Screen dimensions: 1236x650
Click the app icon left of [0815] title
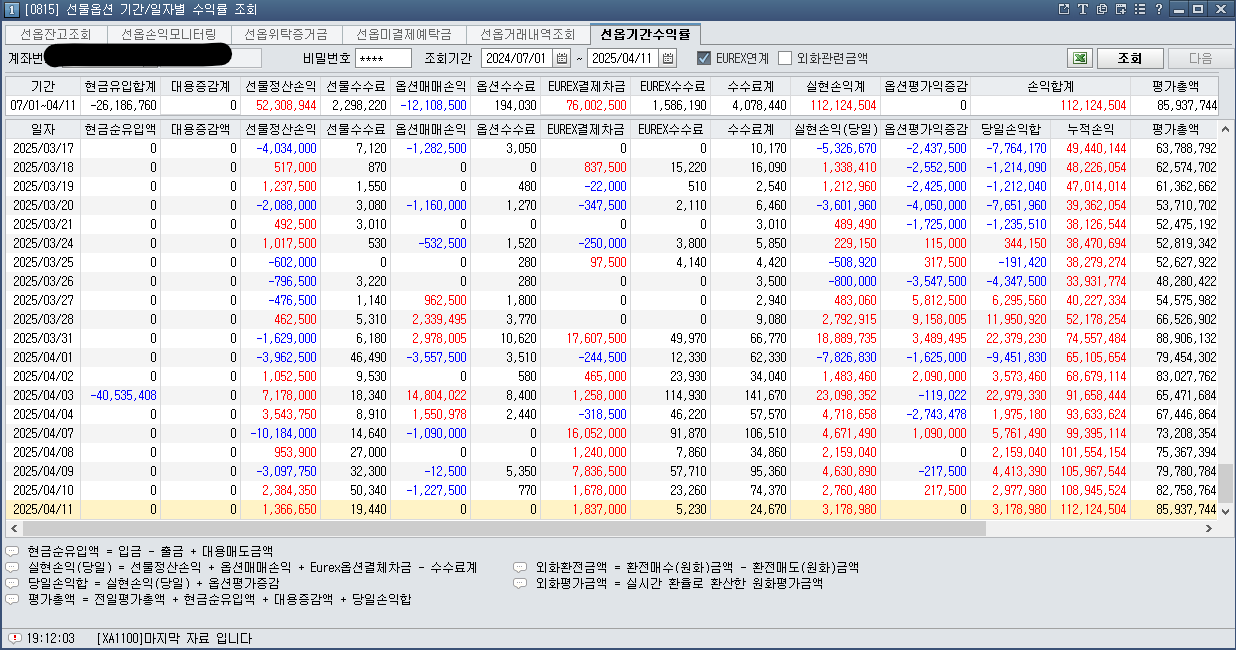click(x=10, y=9)
